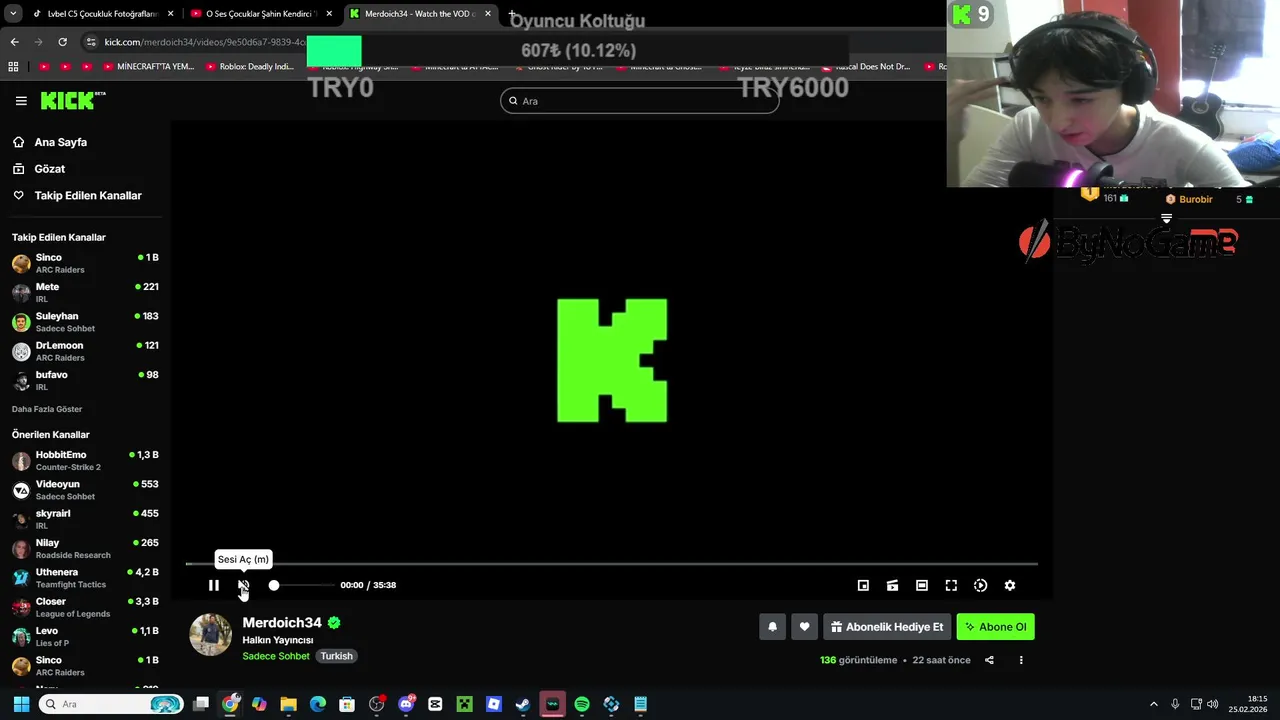Select the Turkish language tag
Image resolution: width=1280 pixels, height=720 pixels.
[336, 656]
